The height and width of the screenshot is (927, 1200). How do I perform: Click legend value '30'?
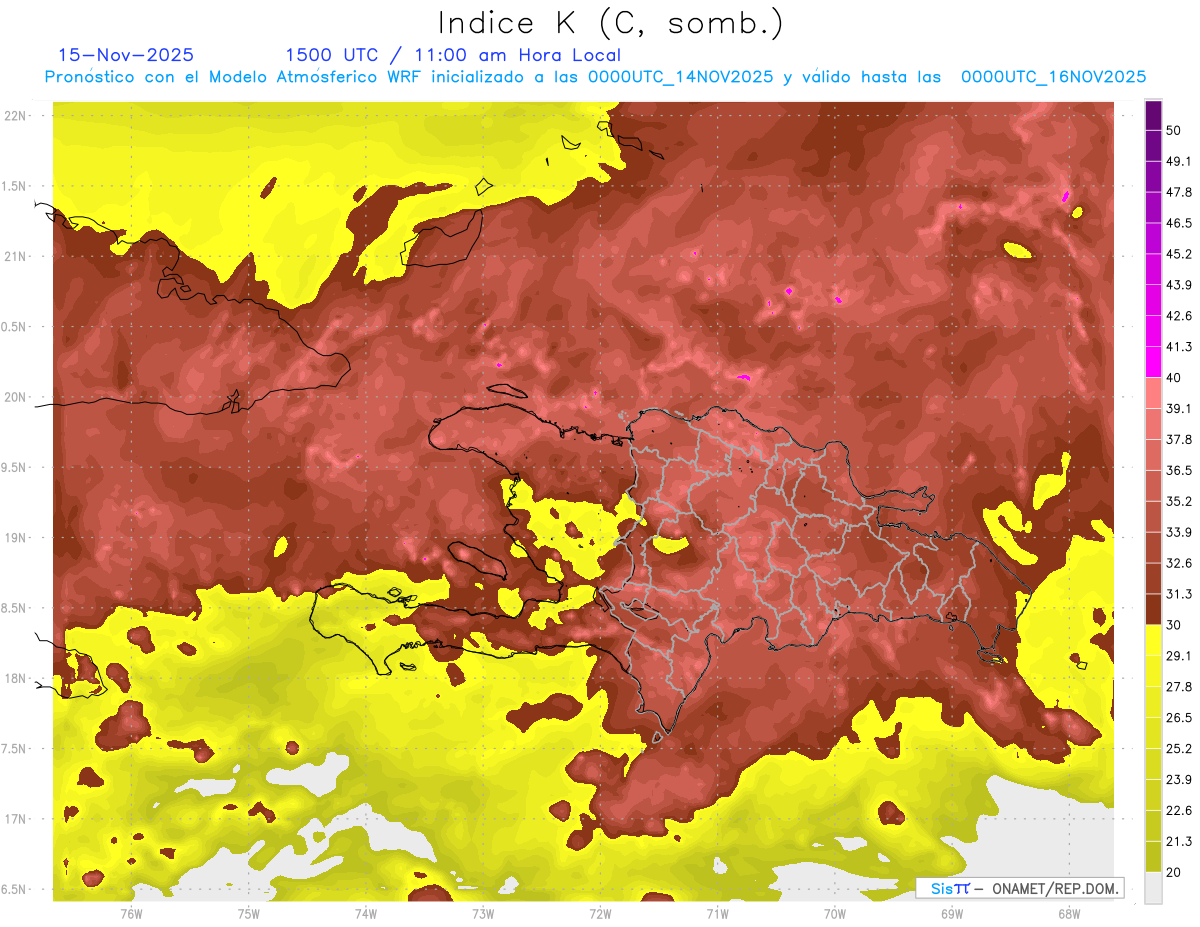(1174, 625)
